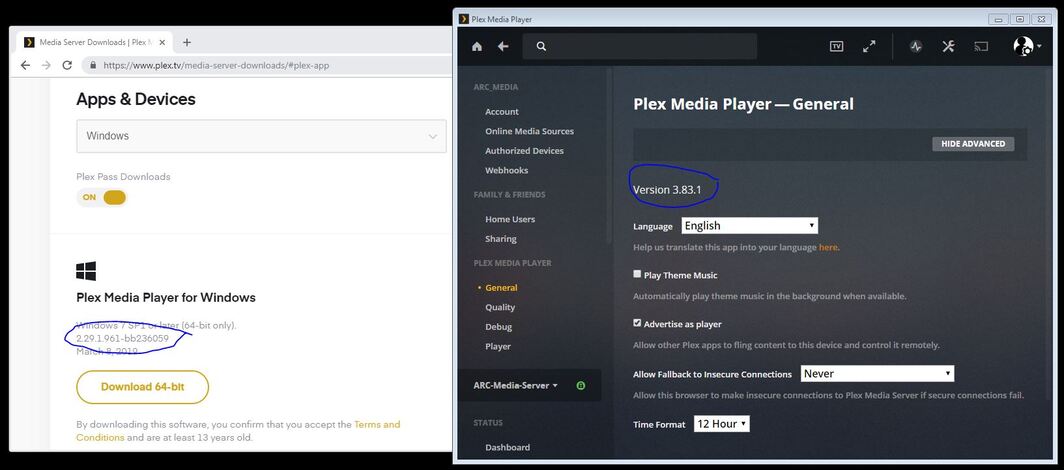
Task: Click the Plex Media Player title bar logo
Action: pos(463,19)
